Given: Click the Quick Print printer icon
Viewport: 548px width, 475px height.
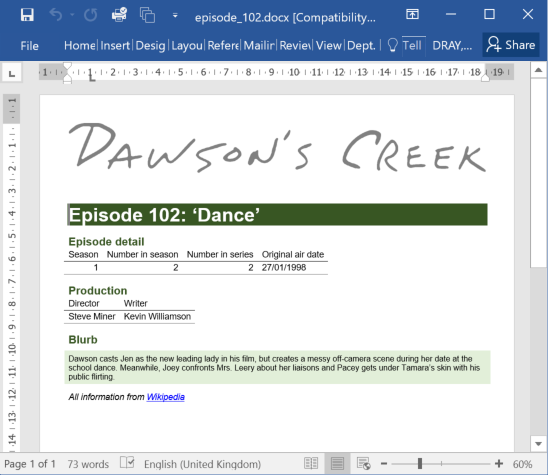Looking at the screenshot, I should (x=119, y=15).
